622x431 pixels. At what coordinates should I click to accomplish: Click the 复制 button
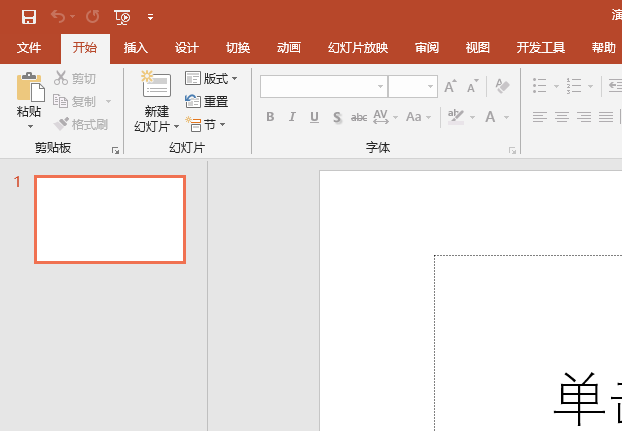click(75, 102)
